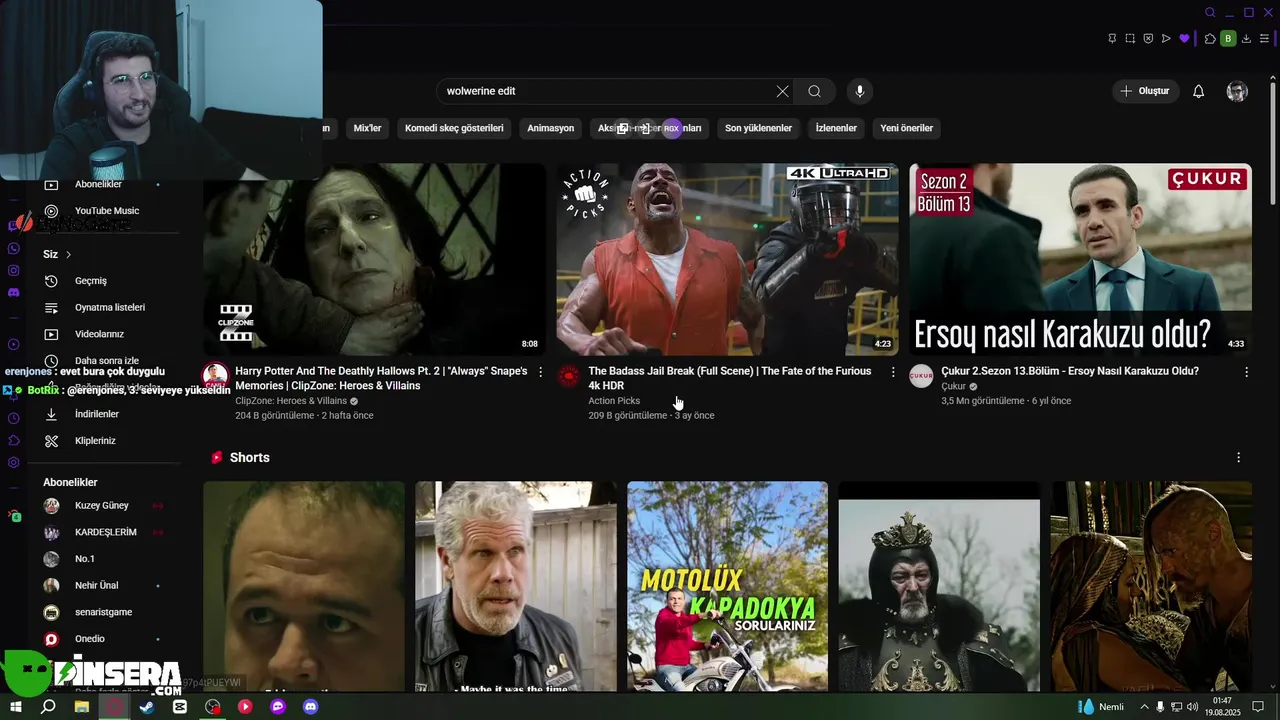Open the senaristgame subscription
The image size is (1280, 720).
pos(103,612)
